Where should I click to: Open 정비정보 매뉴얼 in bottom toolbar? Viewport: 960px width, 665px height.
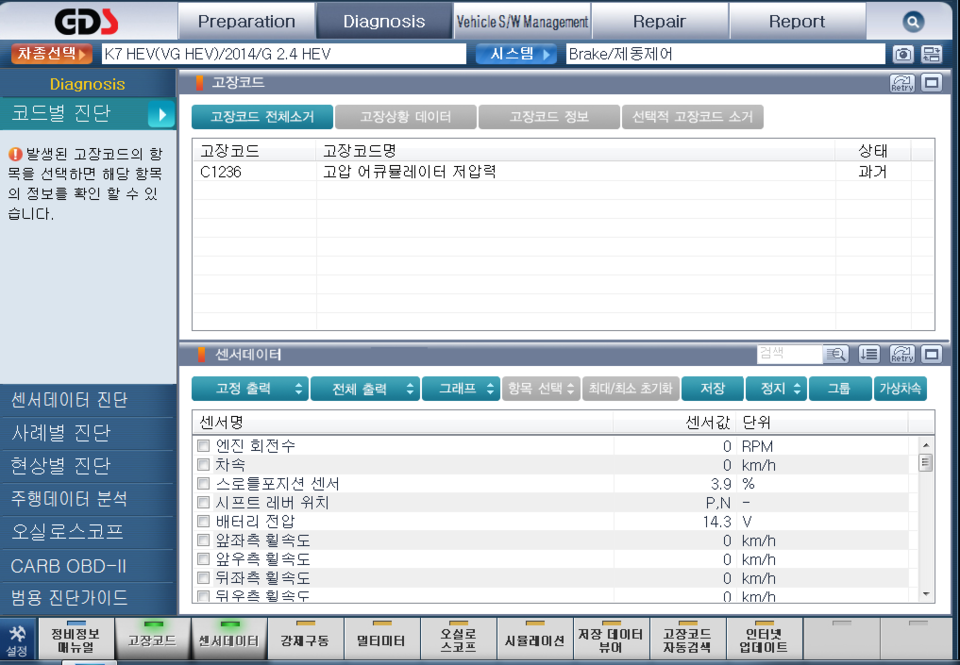click(x=76, y=639)
